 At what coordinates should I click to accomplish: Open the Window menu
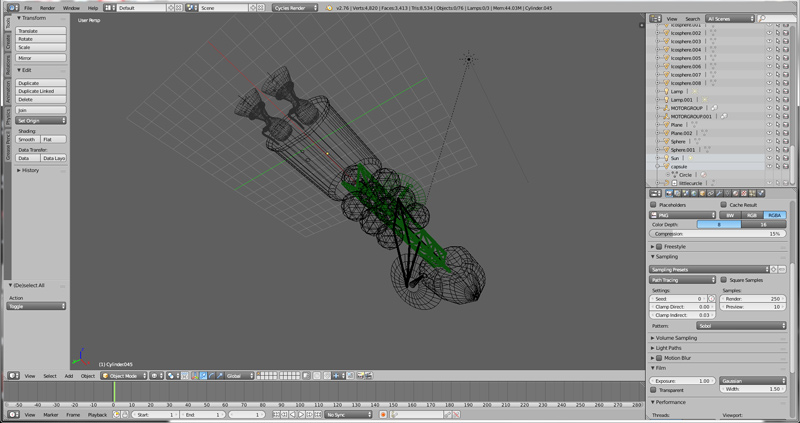71,7
